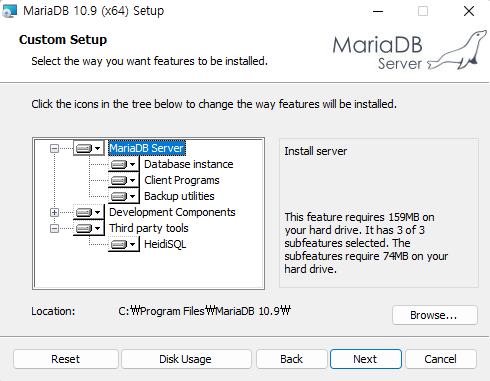Open Client Programs feature install dropdown icon
The image size is (490, 381).
tap(123, 180)
